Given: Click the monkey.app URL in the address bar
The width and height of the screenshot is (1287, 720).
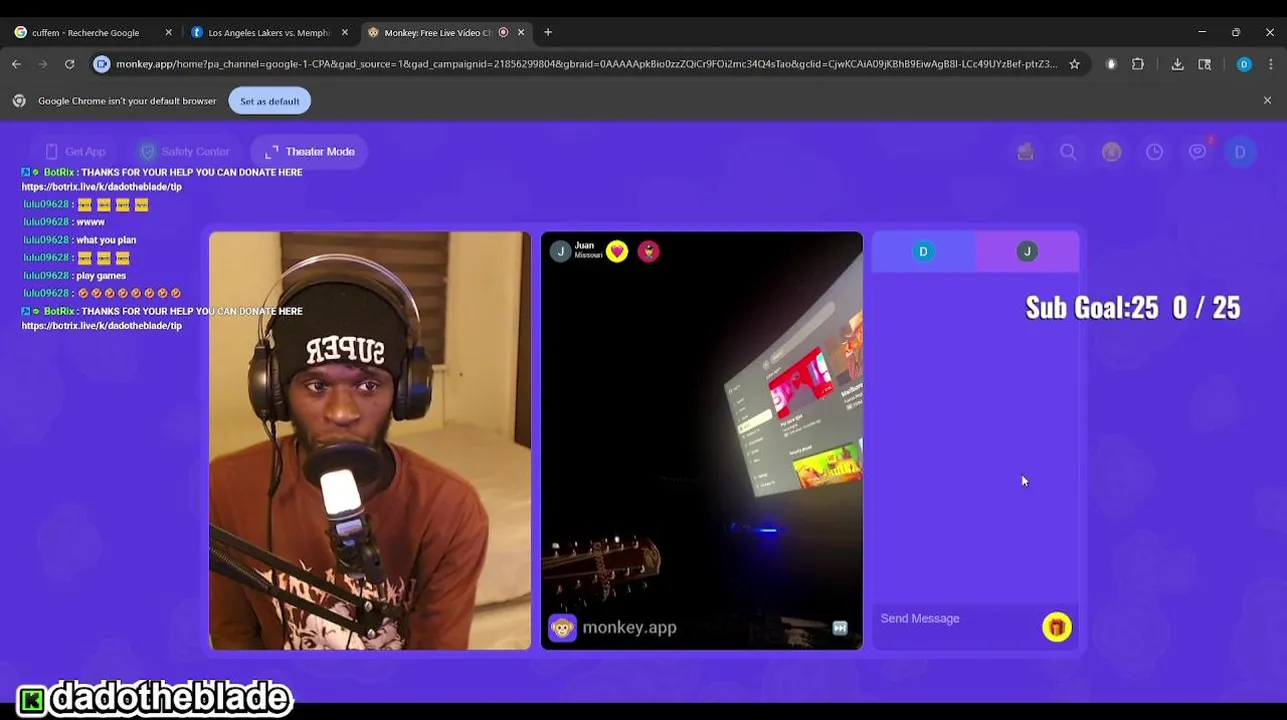Looking at the screenshot, I should click(x=586, y=64).
